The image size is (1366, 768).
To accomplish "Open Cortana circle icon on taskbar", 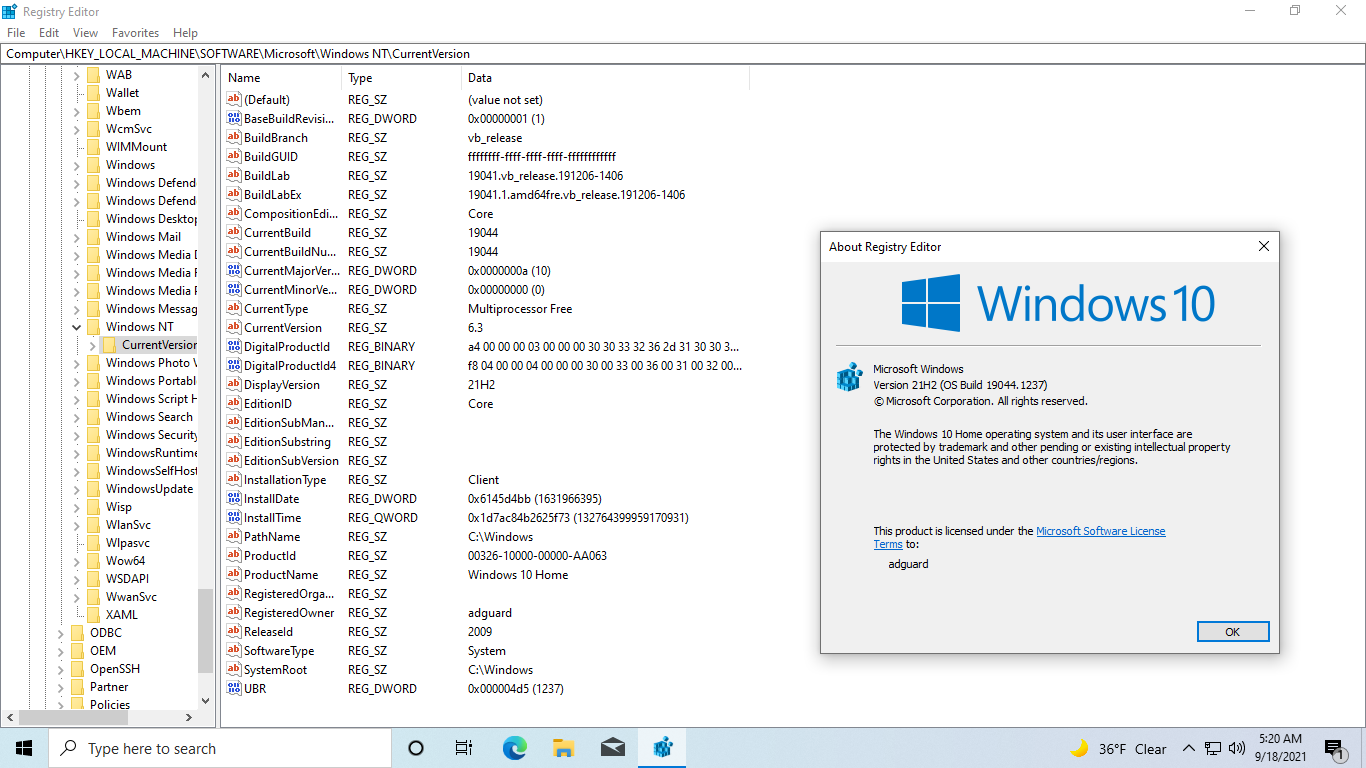I will [x=416, y=748].
